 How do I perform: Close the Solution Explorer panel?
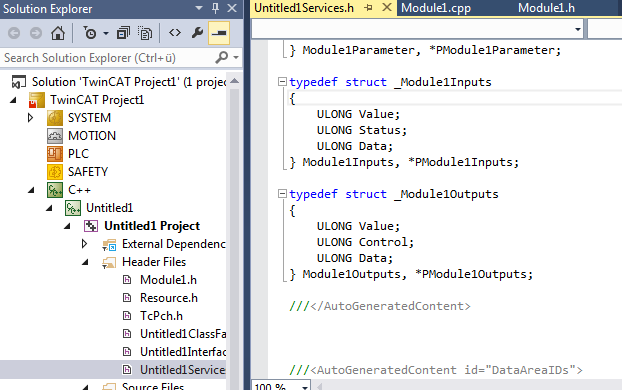click(x=232, y=8)
